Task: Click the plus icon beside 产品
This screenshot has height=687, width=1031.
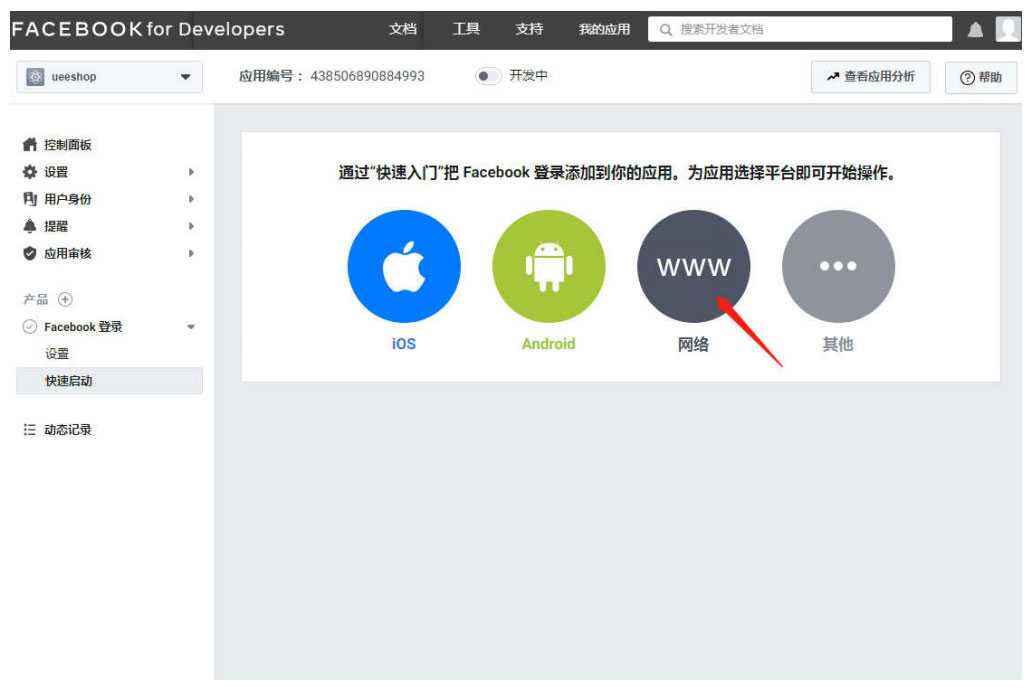Action: (66, 300)
